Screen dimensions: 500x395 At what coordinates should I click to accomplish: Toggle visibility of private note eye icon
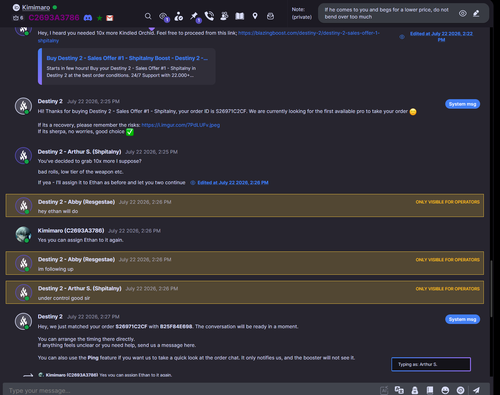[462, 13]
